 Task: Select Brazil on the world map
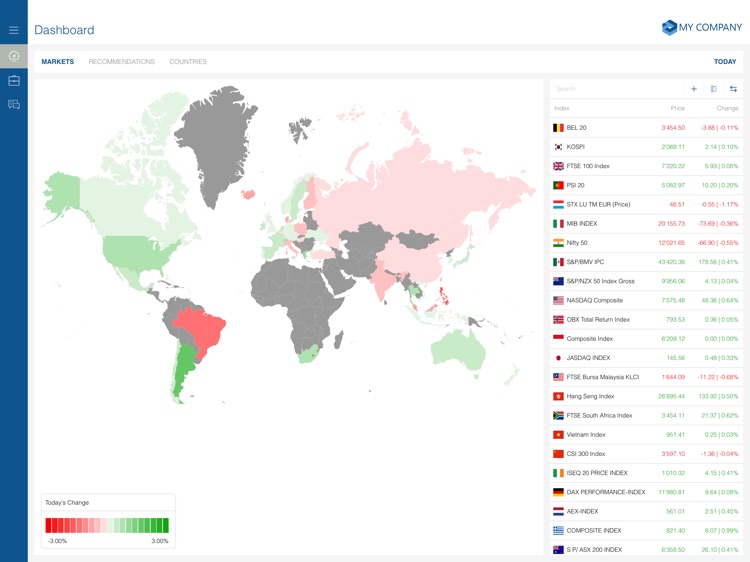pyautogui.click(x=203, y=330)
